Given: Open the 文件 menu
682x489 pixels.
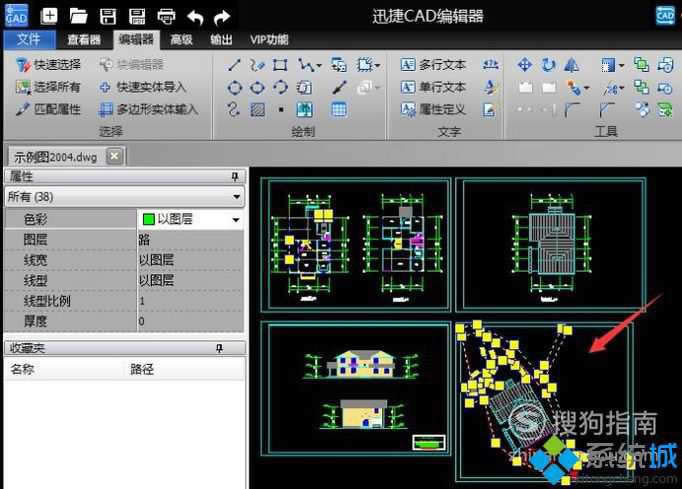Looking at the screenshot, I should click(29, 40).
